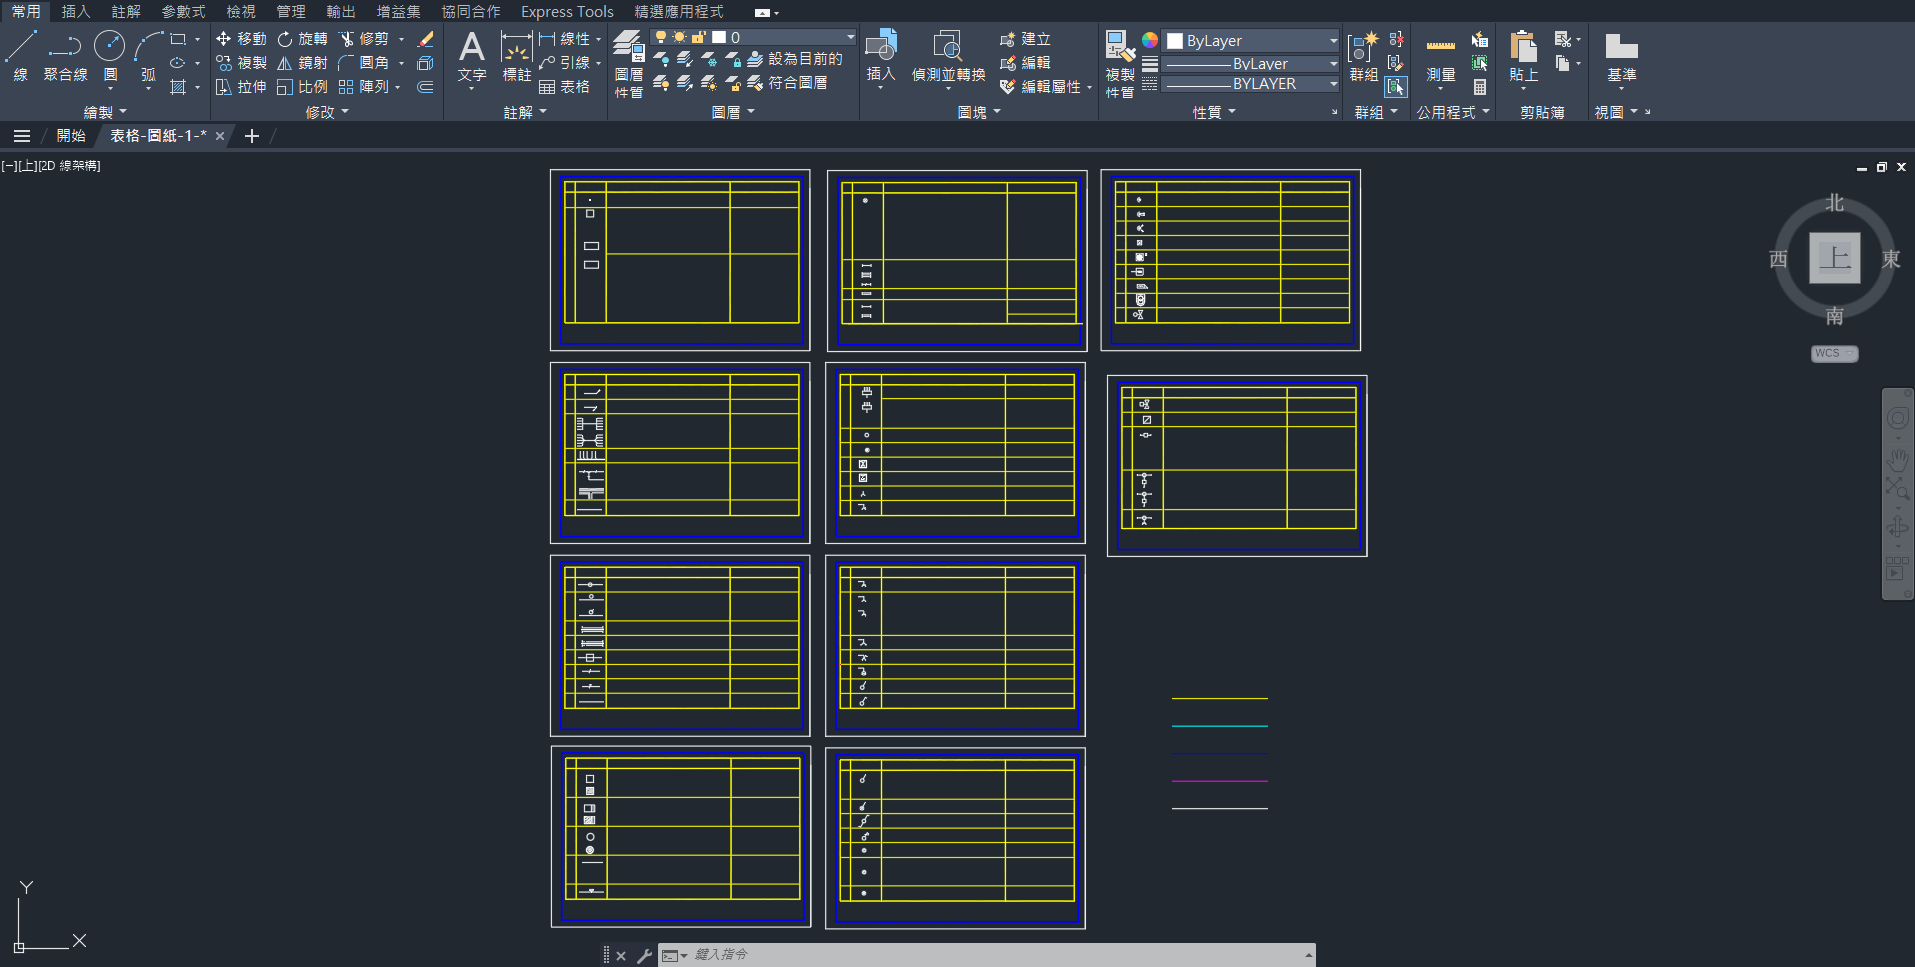Activate the Polyline (聚合線) tool
This screenshot has width=1915, height=967.
click(65, 55)
